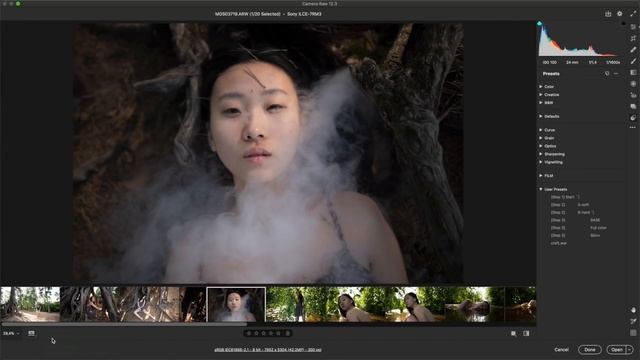
Task: Toggle highlight clipping warning on histogram
Action: click(x=623, y=24)
